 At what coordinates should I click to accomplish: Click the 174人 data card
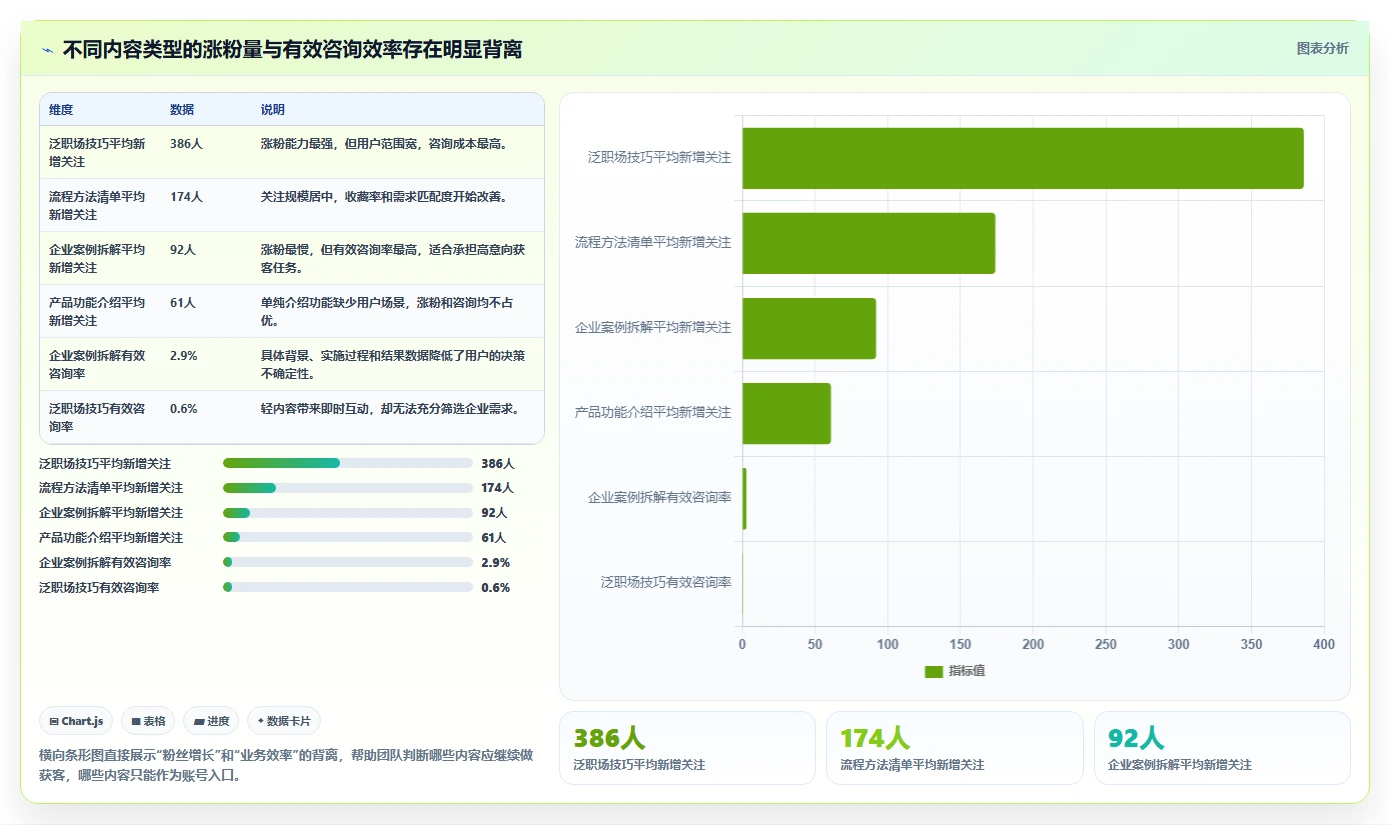[x=954, y=748]
